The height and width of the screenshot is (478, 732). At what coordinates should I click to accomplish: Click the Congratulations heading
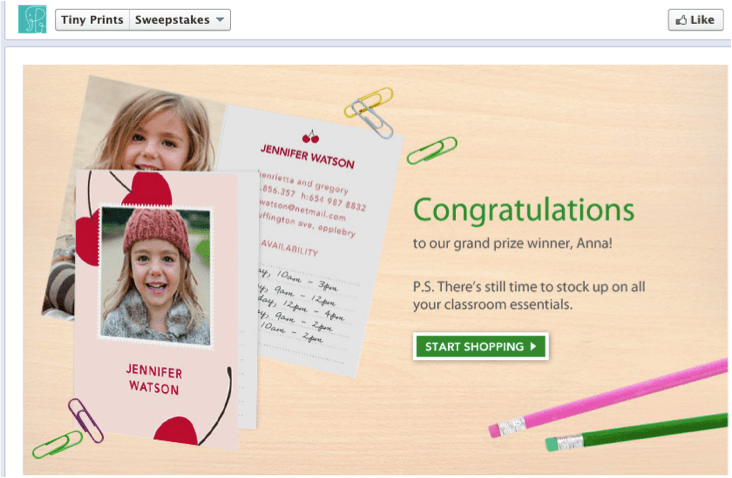(524, 210)
